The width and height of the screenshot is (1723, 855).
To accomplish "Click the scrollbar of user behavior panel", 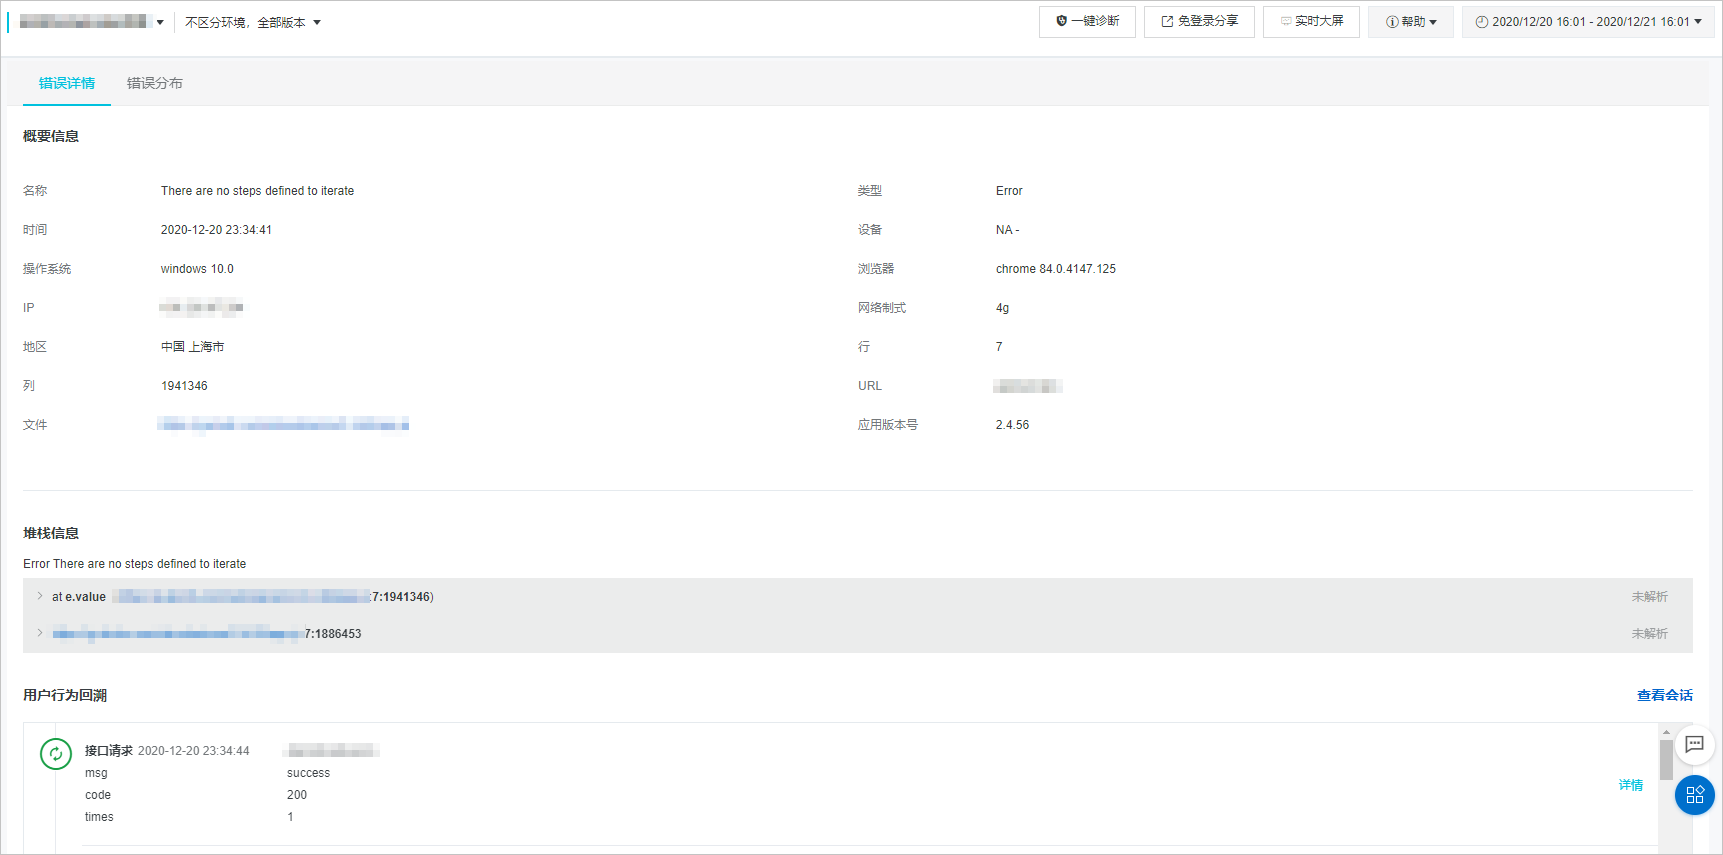I will [x=1666, y=760].
